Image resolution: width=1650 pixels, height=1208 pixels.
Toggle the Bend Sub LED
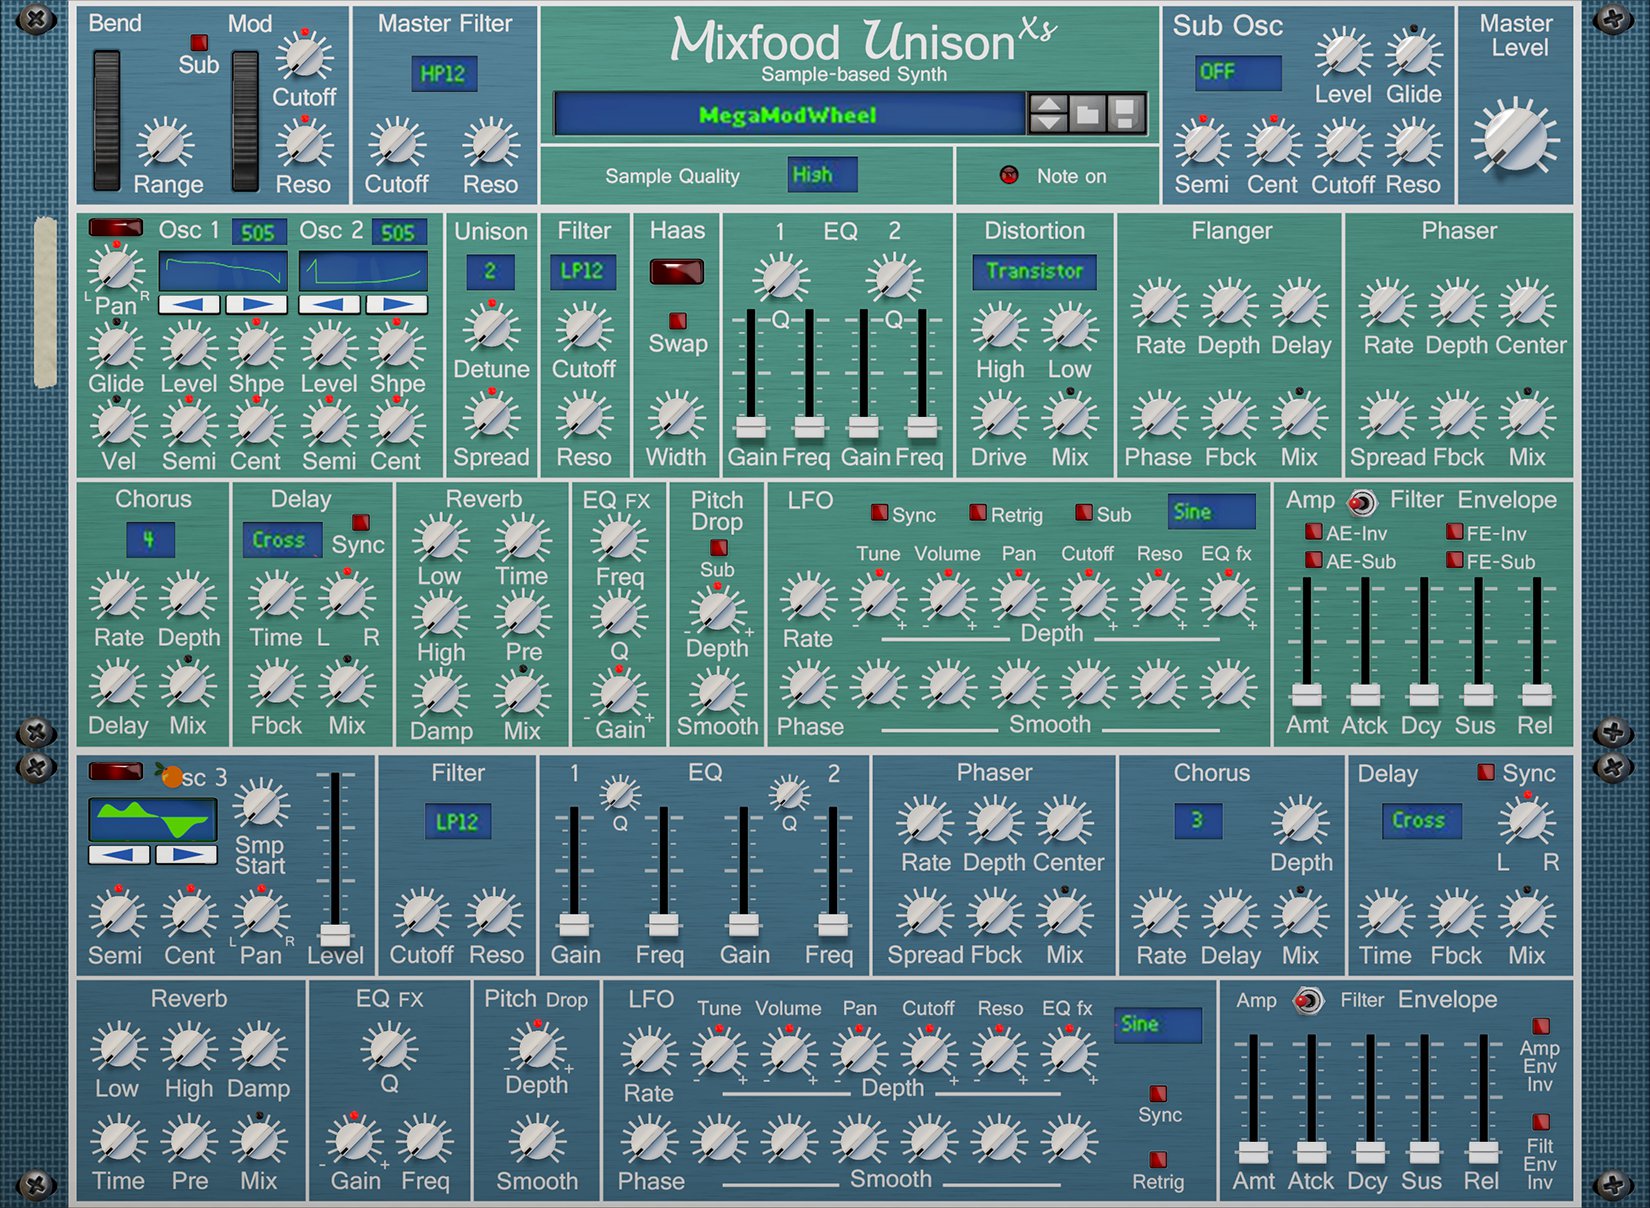pos(199,43)
